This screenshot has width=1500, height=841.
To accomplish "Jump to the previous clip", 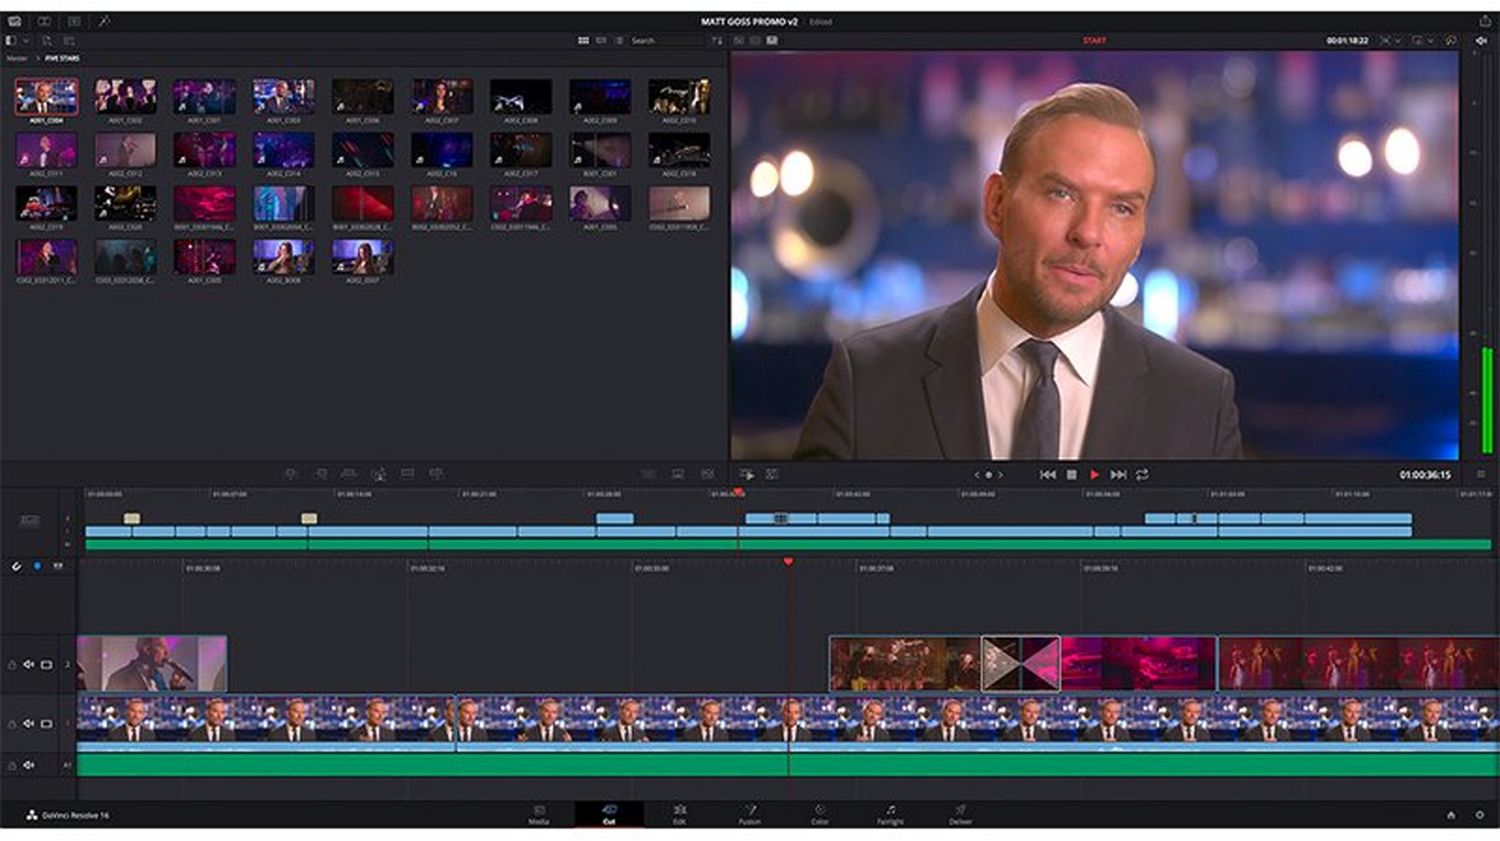I will click(x=1047, y=475).
